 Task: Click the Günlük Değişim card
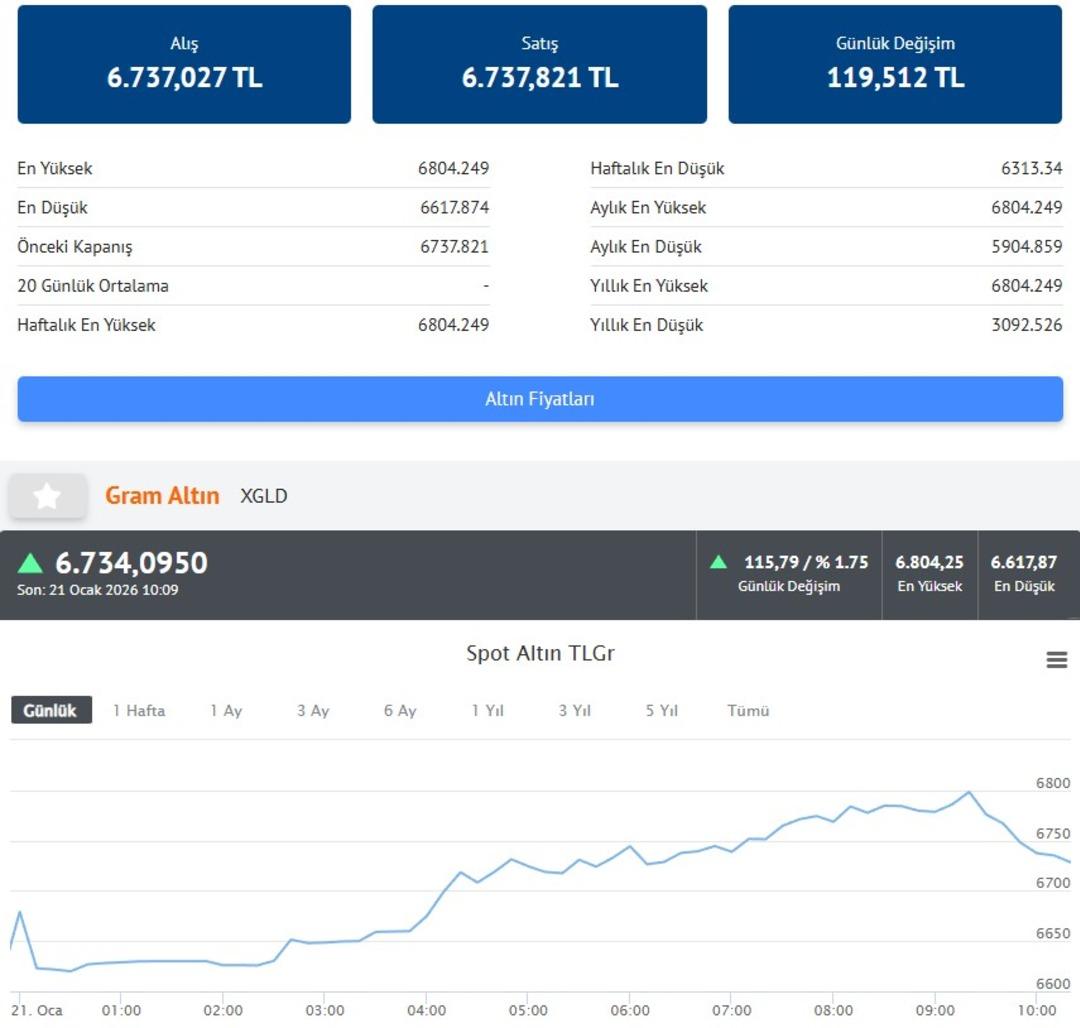pos(895,64)
